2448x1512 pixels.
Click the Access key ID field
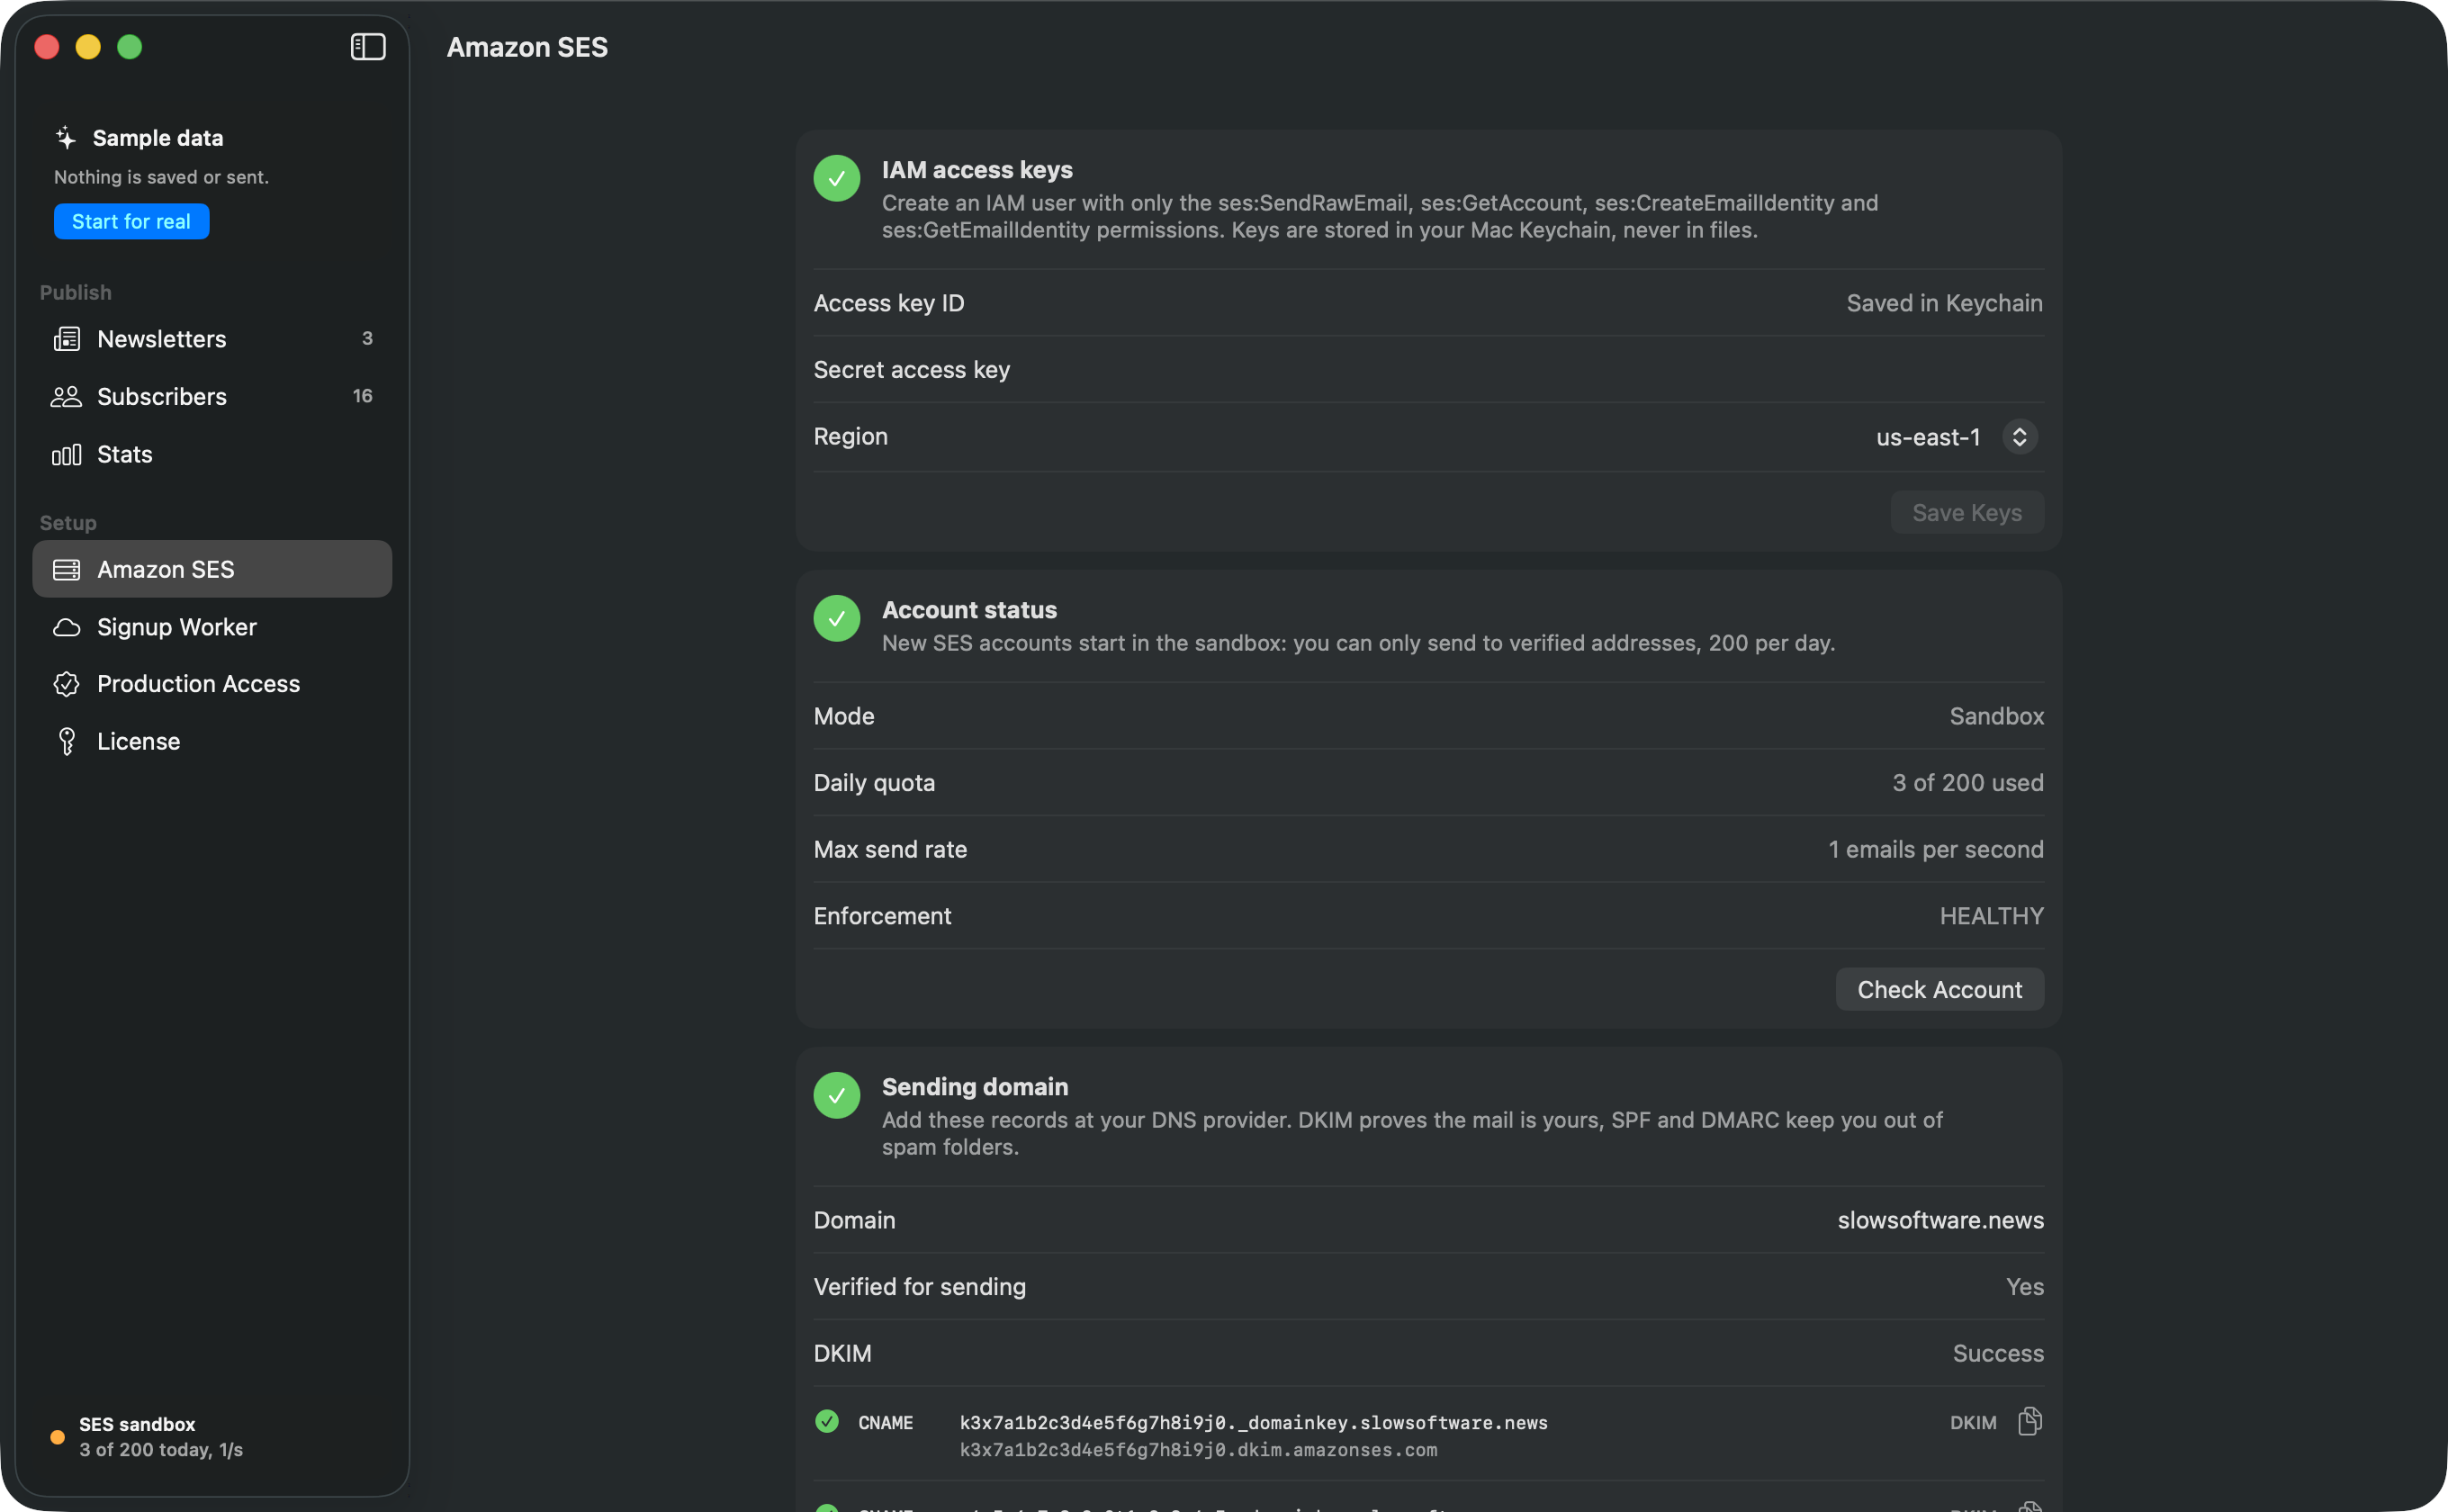point(1428,303)
